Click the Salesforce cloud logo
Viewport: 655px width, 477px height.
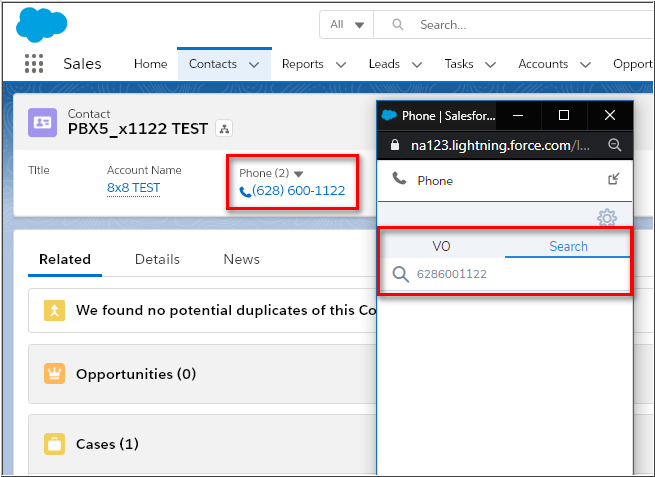pos(41,23)
